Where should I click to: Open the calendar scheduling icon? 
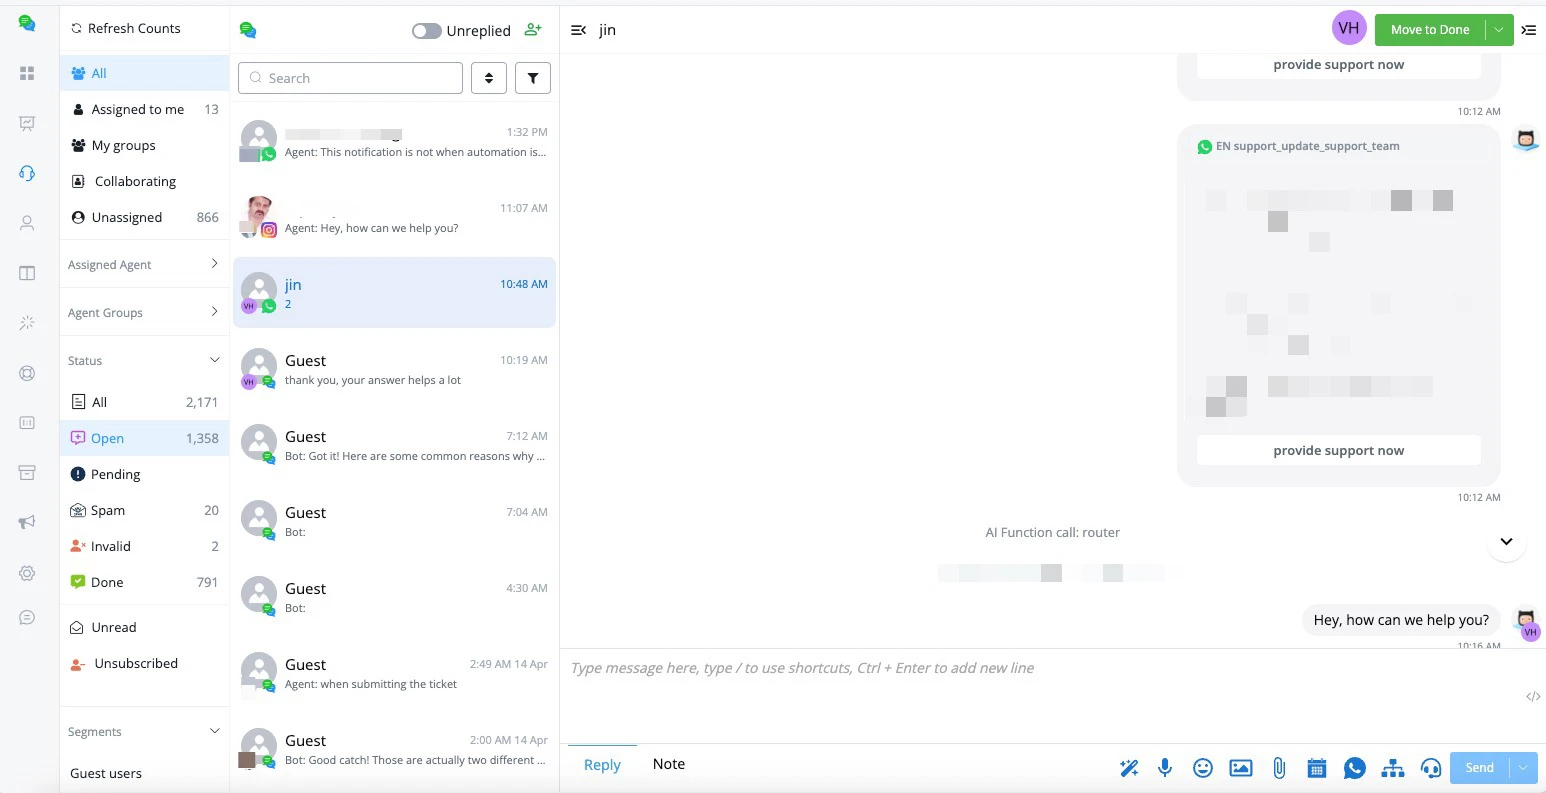point(1316,767)
